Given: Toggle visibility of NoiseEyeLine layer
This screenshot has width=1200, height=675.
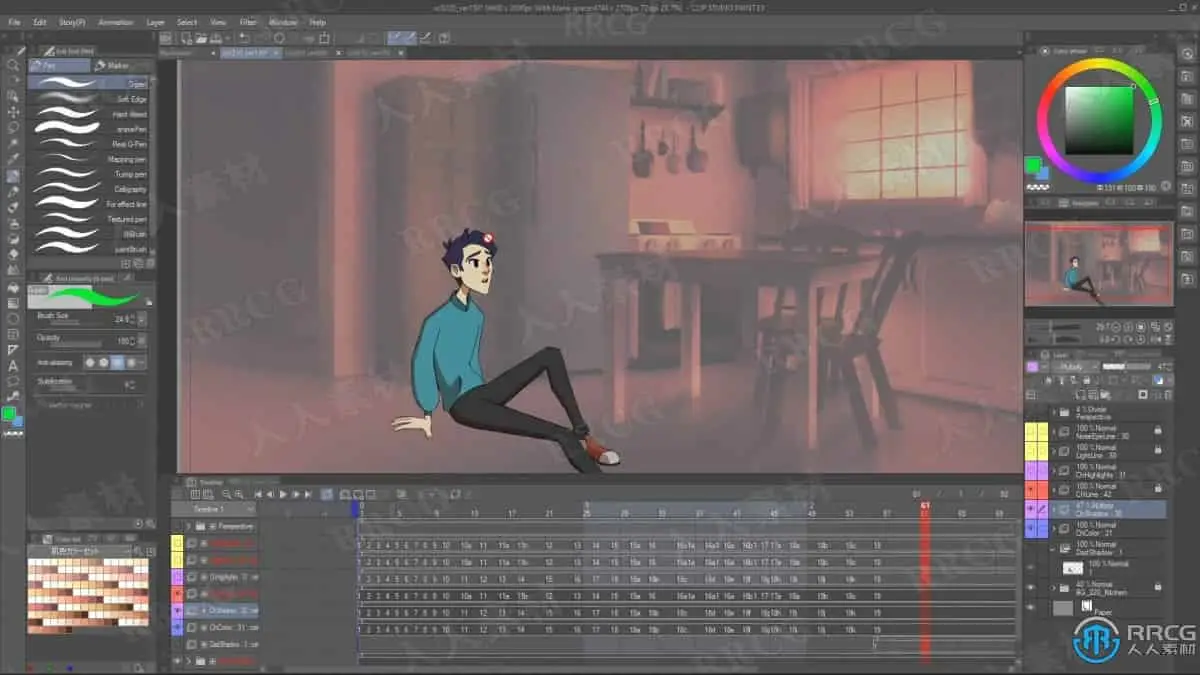Looking at the screenshot, I should (1031, 431).
